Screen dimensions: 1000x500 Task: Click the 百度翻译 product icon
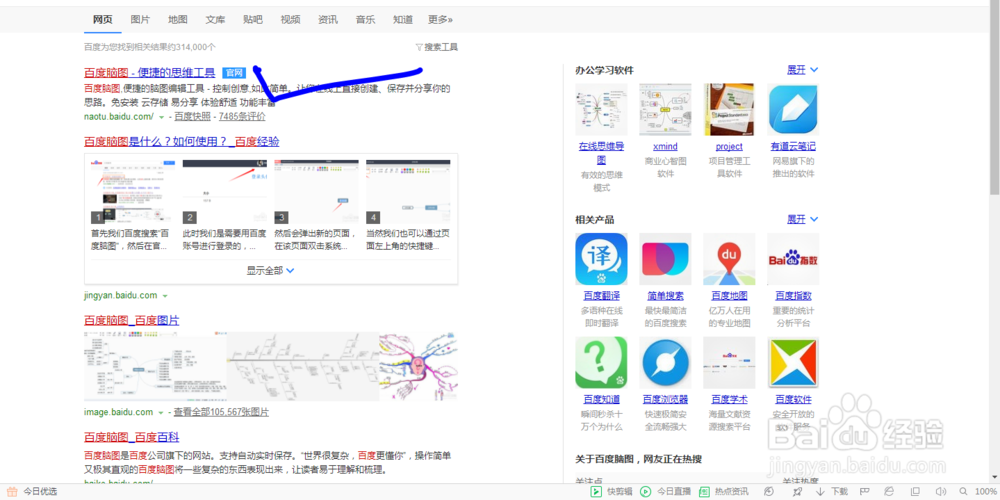601,259
